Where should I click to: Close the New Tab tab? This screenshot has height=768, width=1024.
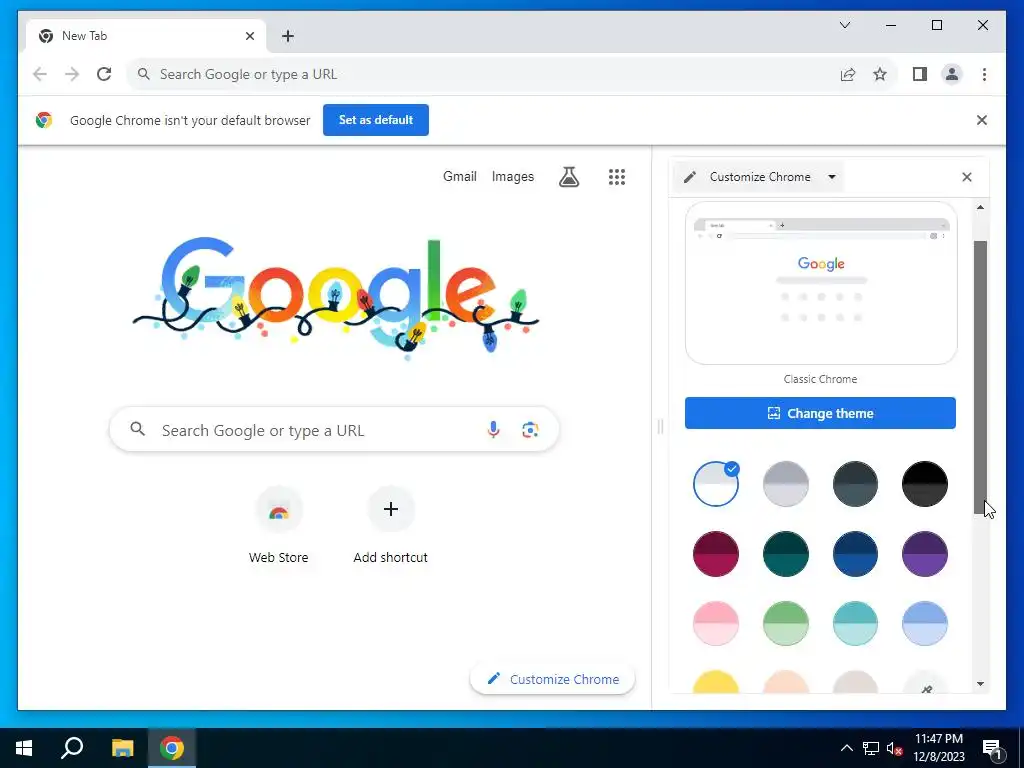point(249,36)
